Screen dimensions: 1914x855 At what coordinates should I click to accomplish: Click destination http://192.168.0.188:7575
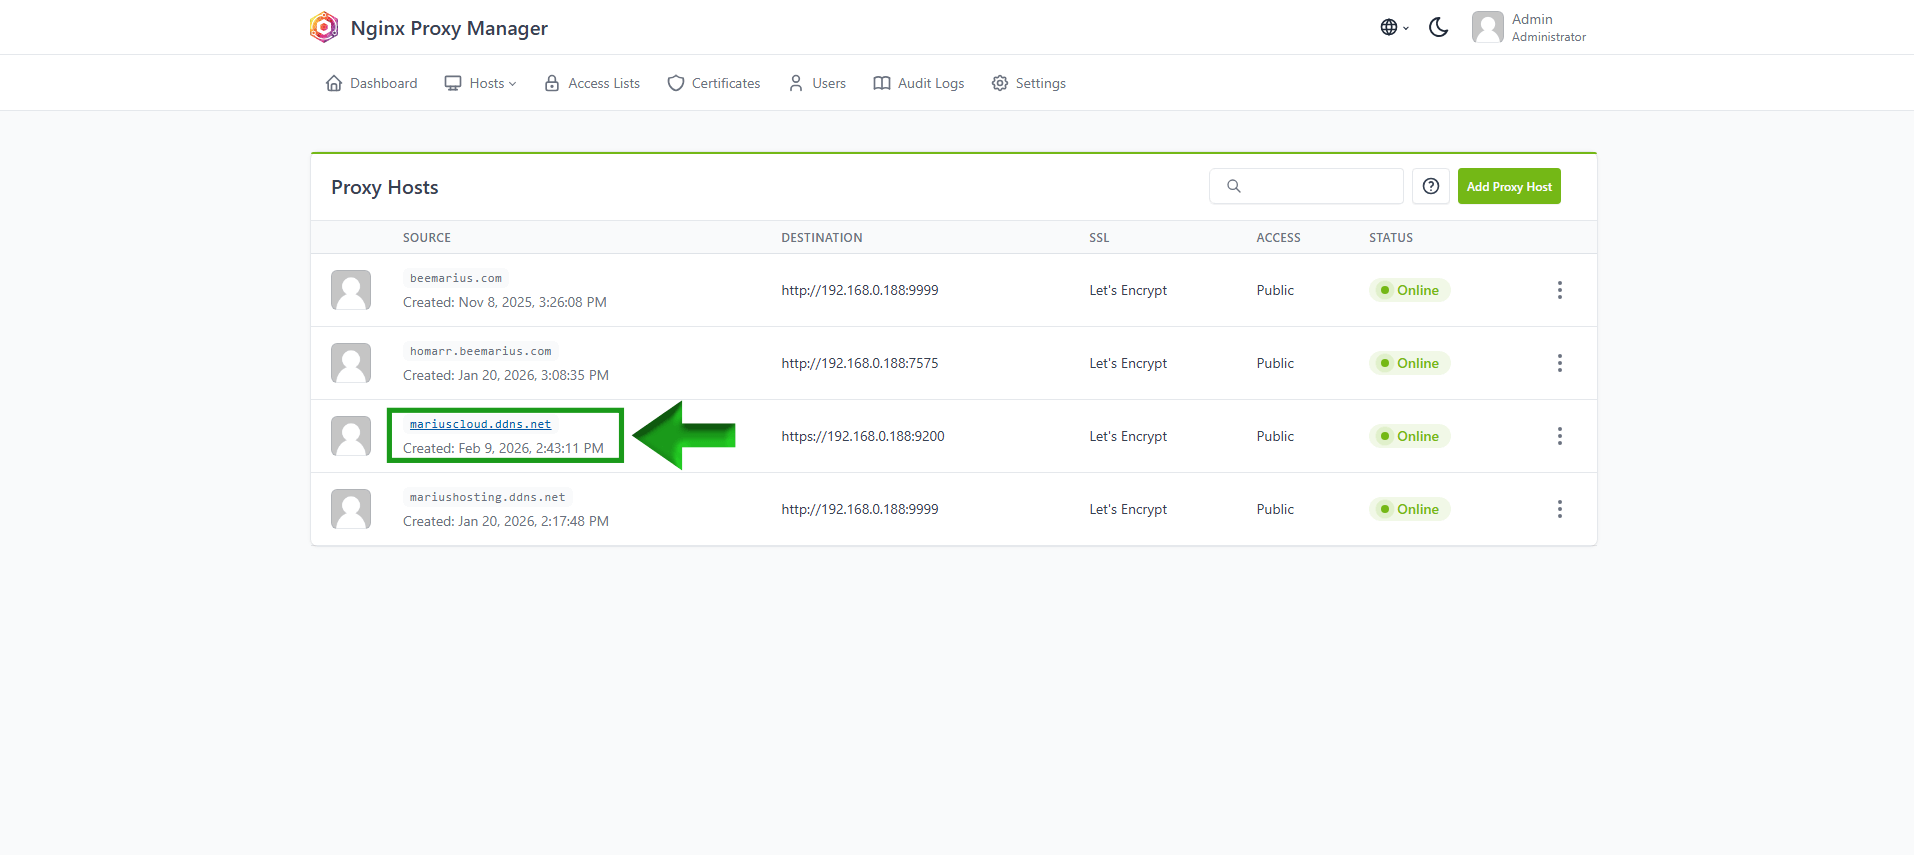[x=860, y=363]
